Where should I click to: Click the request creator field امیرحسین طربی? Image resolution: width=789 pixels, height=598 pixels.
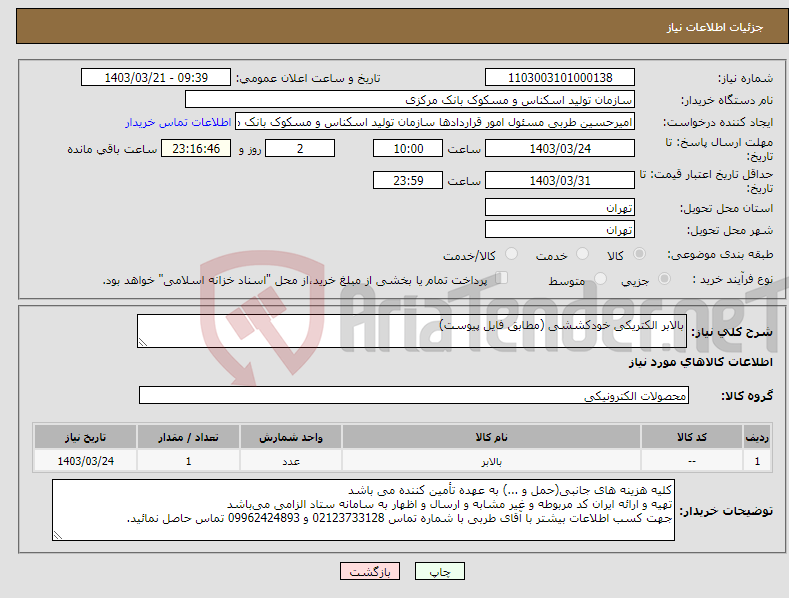pyautogui.click(x=435, y=122)
